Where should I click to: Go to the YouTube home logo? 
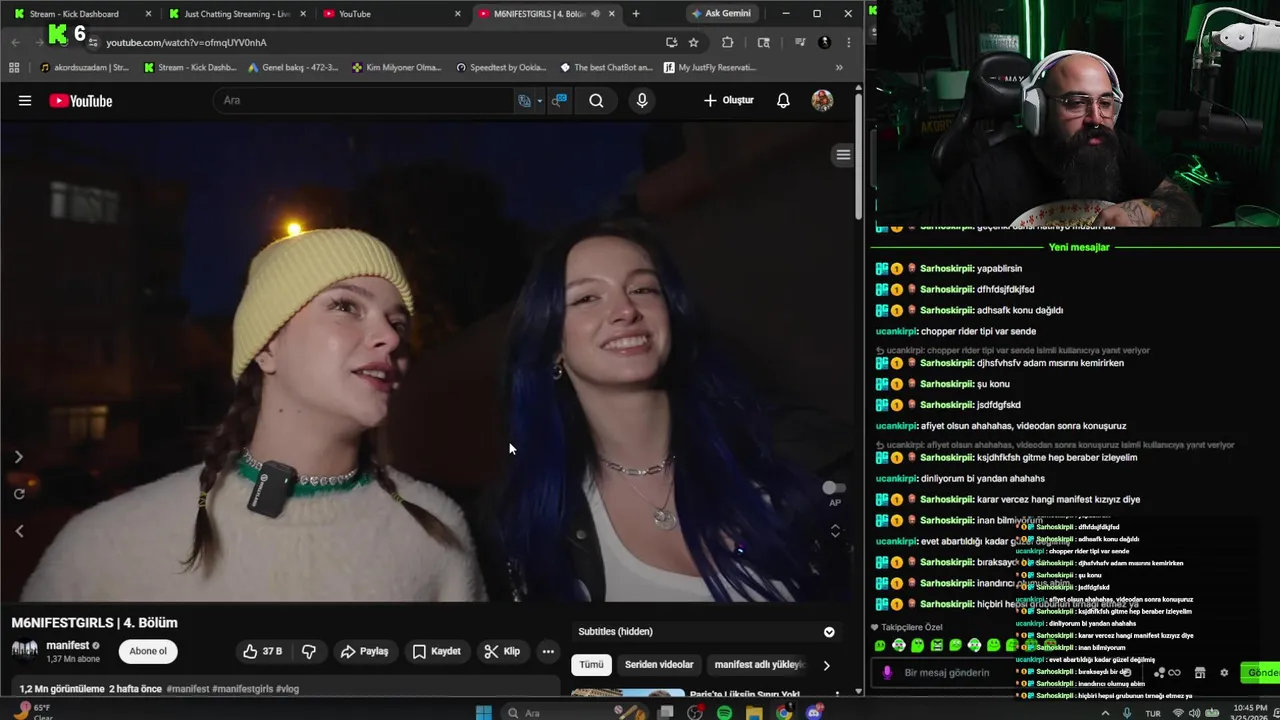point(81,100)
